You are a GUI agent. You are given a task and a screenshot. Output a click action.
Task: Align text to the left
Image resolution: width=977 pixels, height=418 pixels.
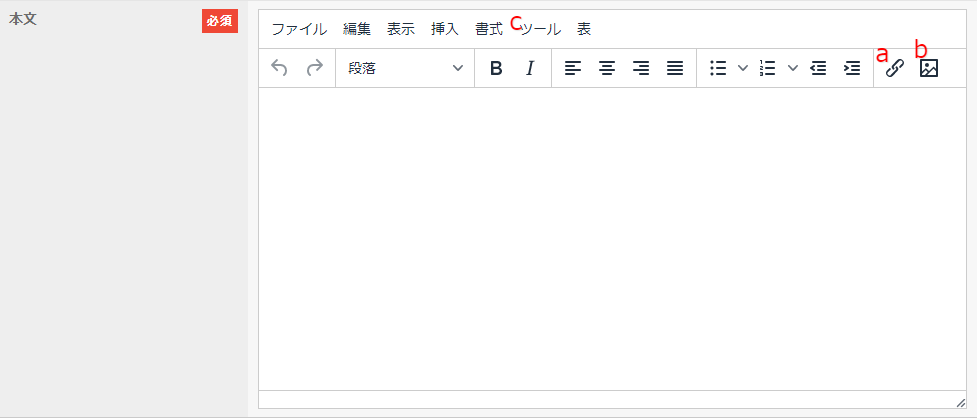pyautogui.click(x=572, y=68)
